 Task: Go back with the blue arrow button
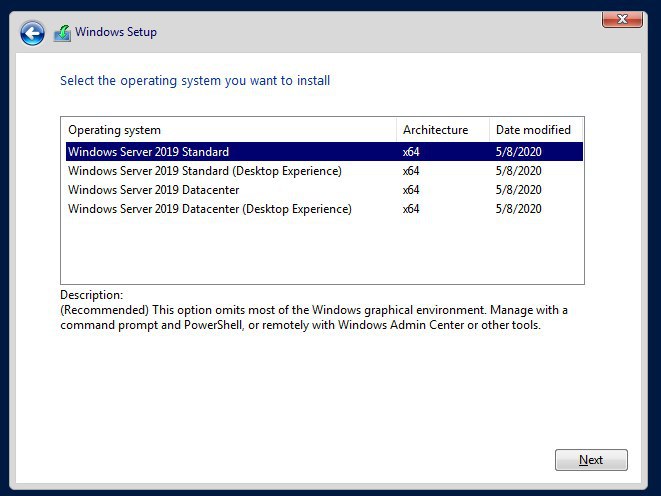[32, 33]
